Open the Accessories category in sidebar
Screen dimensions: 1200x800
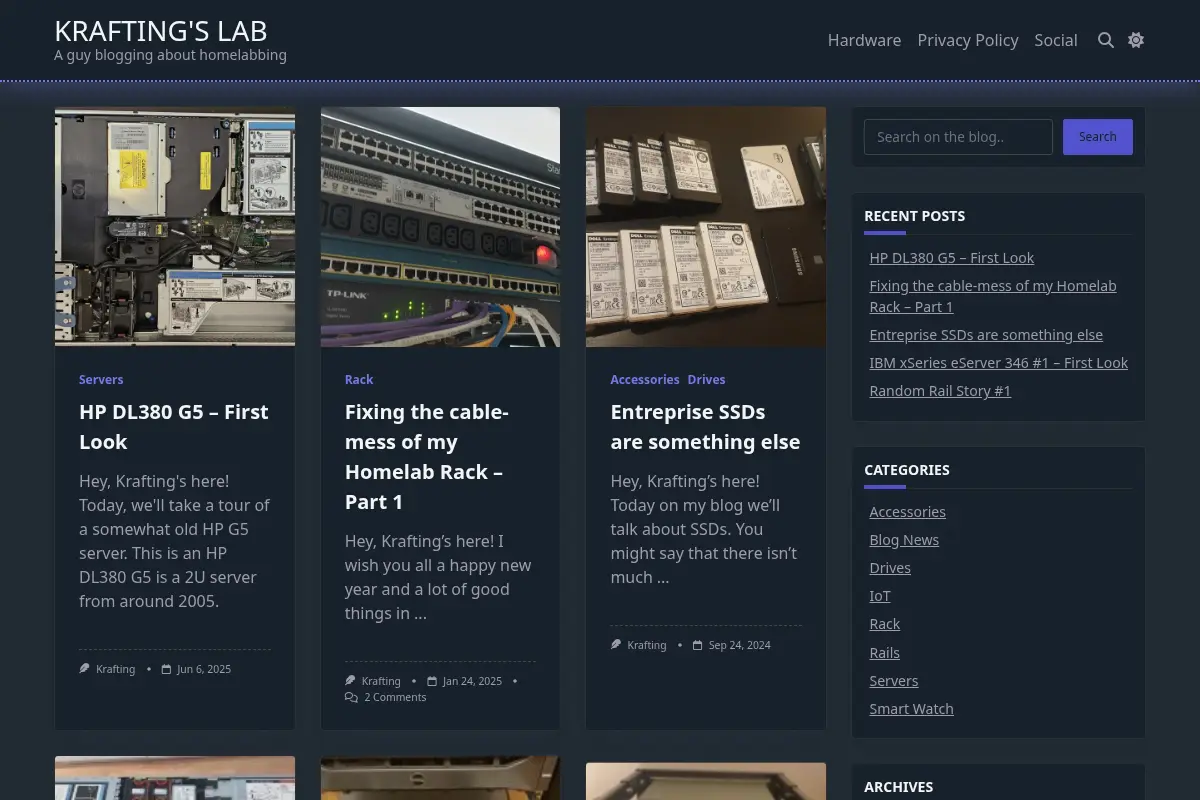tap(907, 512)
